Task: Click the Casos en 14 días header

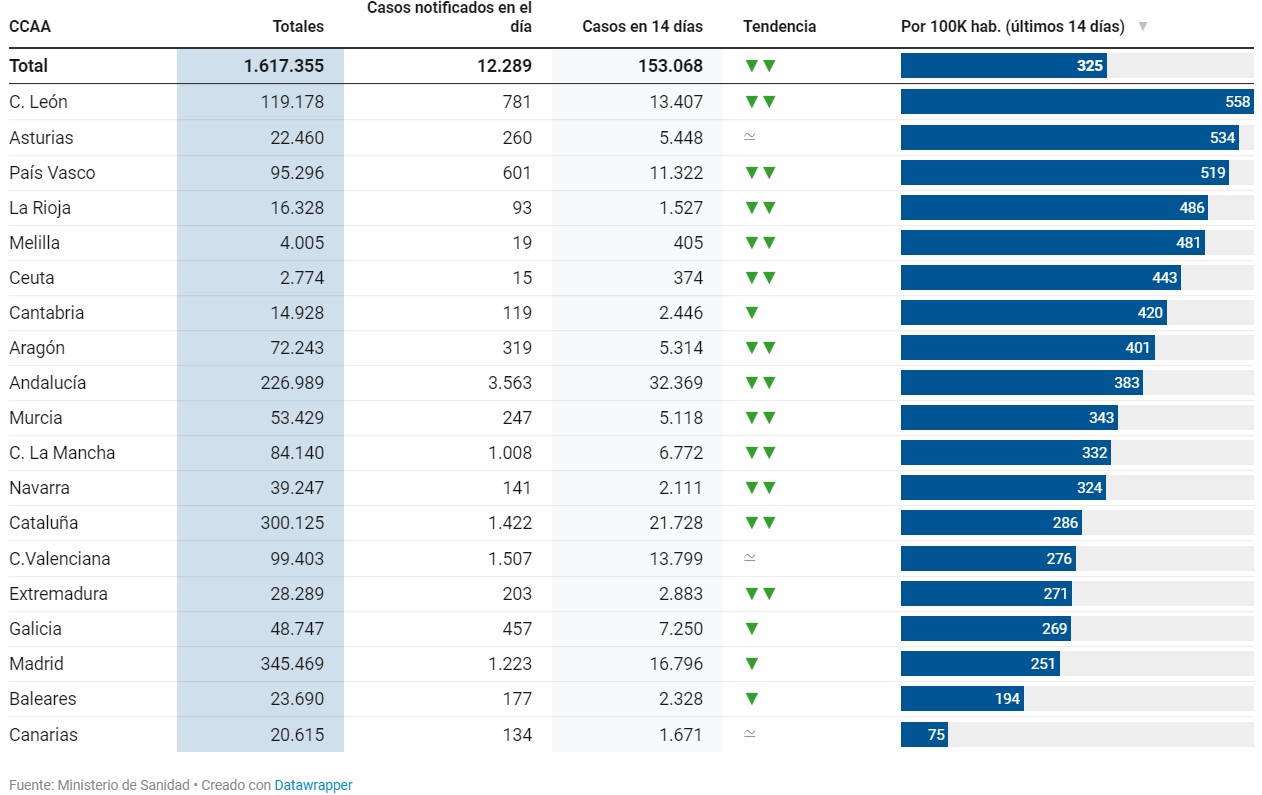Action: tap(642, 27)
